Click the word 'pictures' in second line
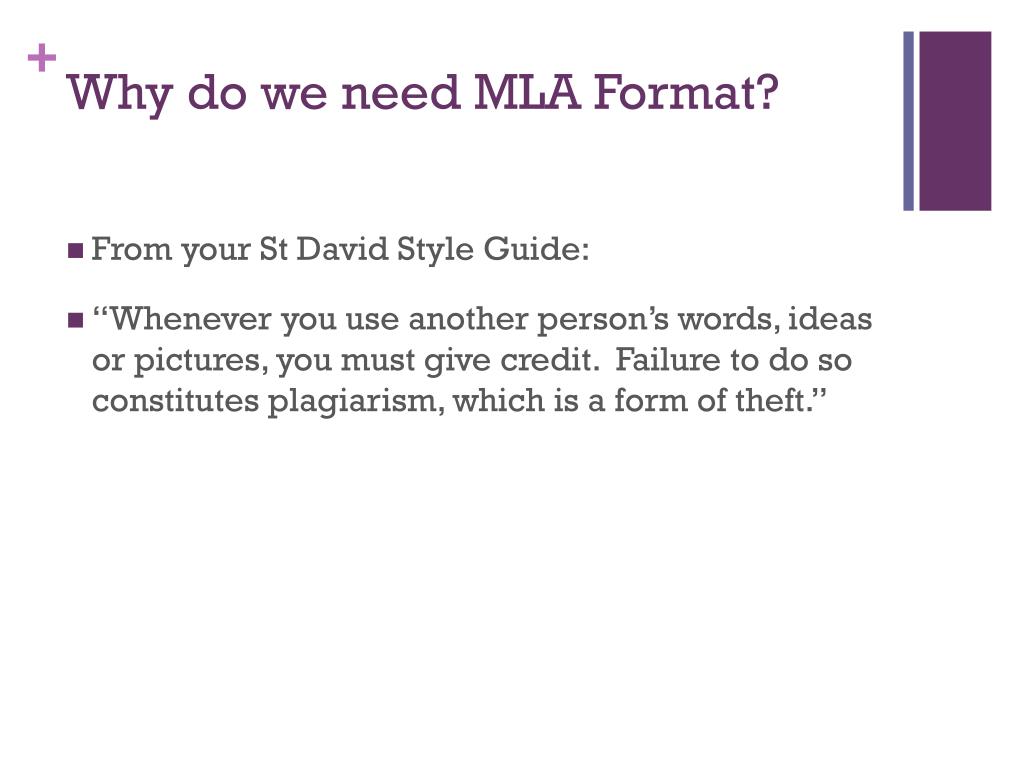Viewport: 1024px width, 768px height. [198, 361]
